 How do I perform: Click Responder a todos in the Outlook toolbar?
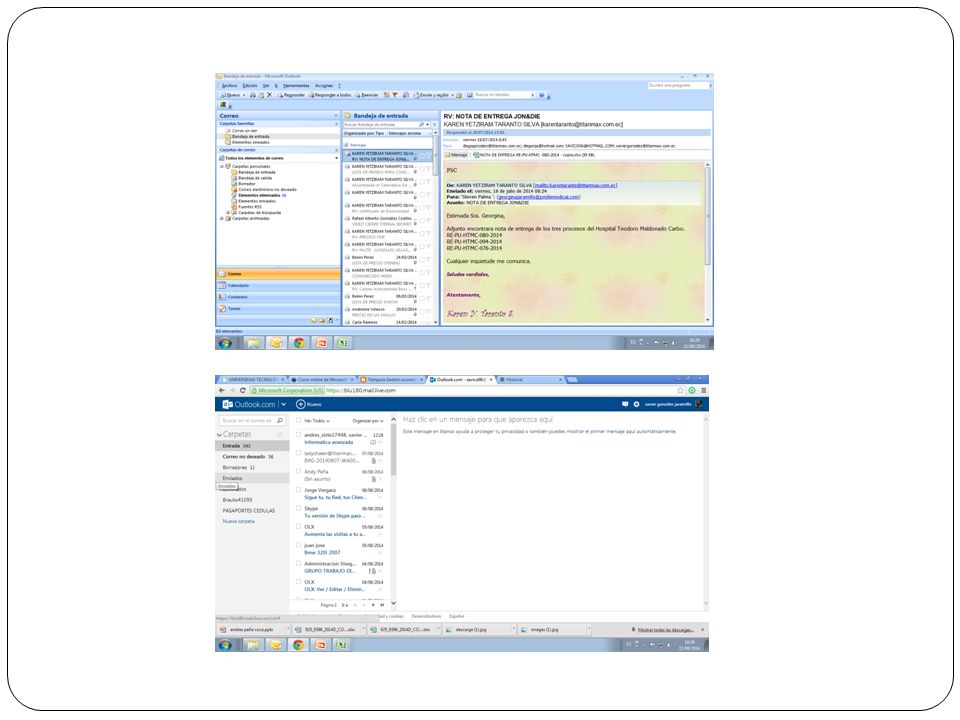click(330, 95)
